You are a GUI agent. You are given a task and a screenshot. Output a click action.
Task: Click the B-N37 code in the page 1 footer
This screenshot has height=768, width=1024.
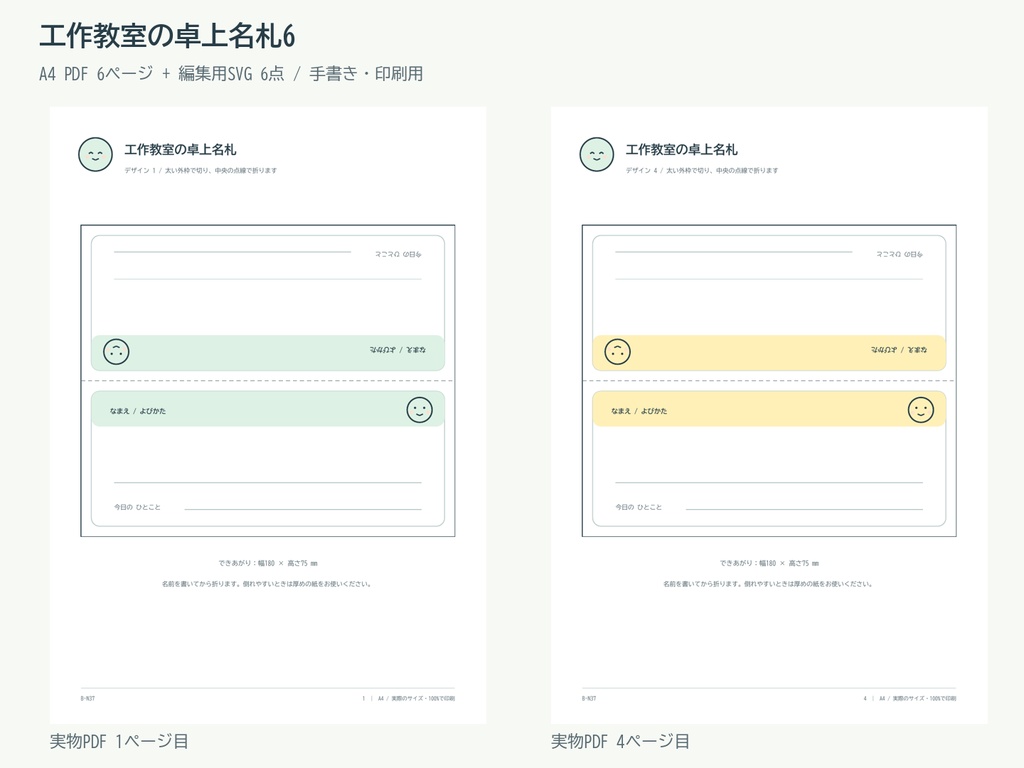point(88,698)
